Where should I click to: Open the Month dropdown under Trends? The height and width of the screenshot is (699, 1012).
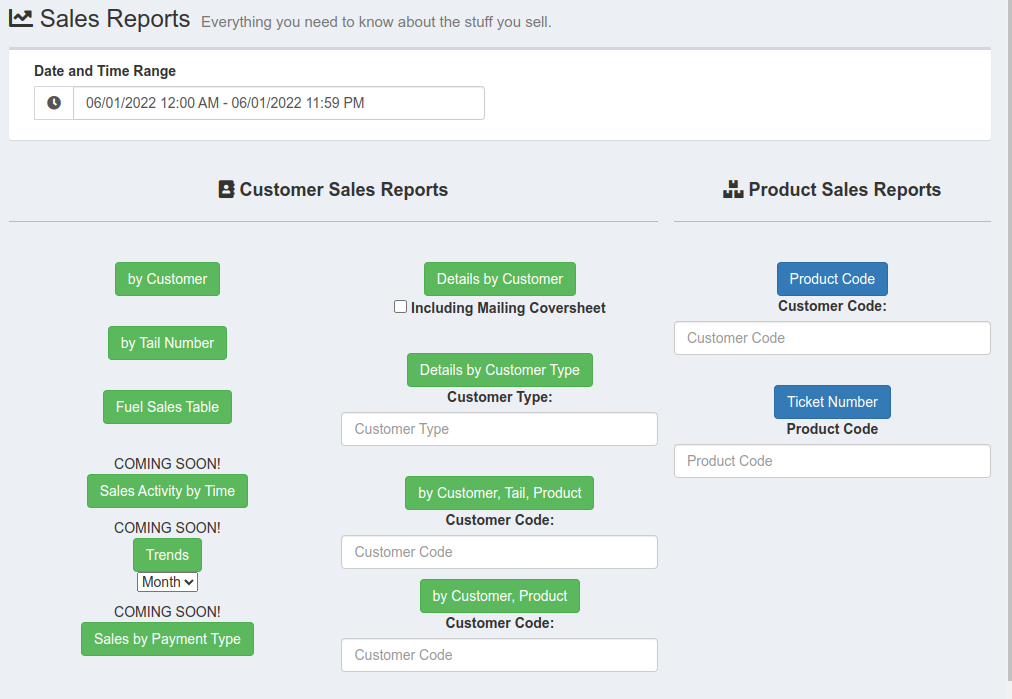pos(167,582)
